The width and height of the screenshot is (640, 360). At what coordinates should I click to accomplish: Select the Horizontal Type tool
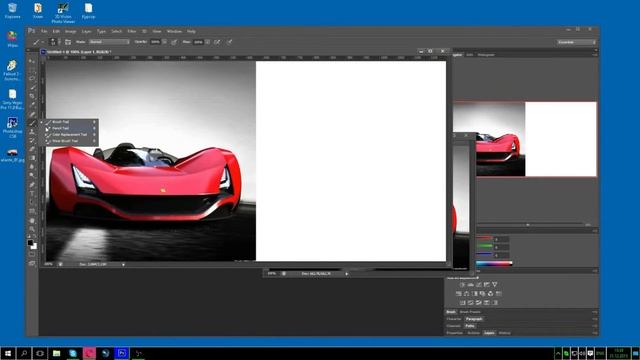pos(32,193)
